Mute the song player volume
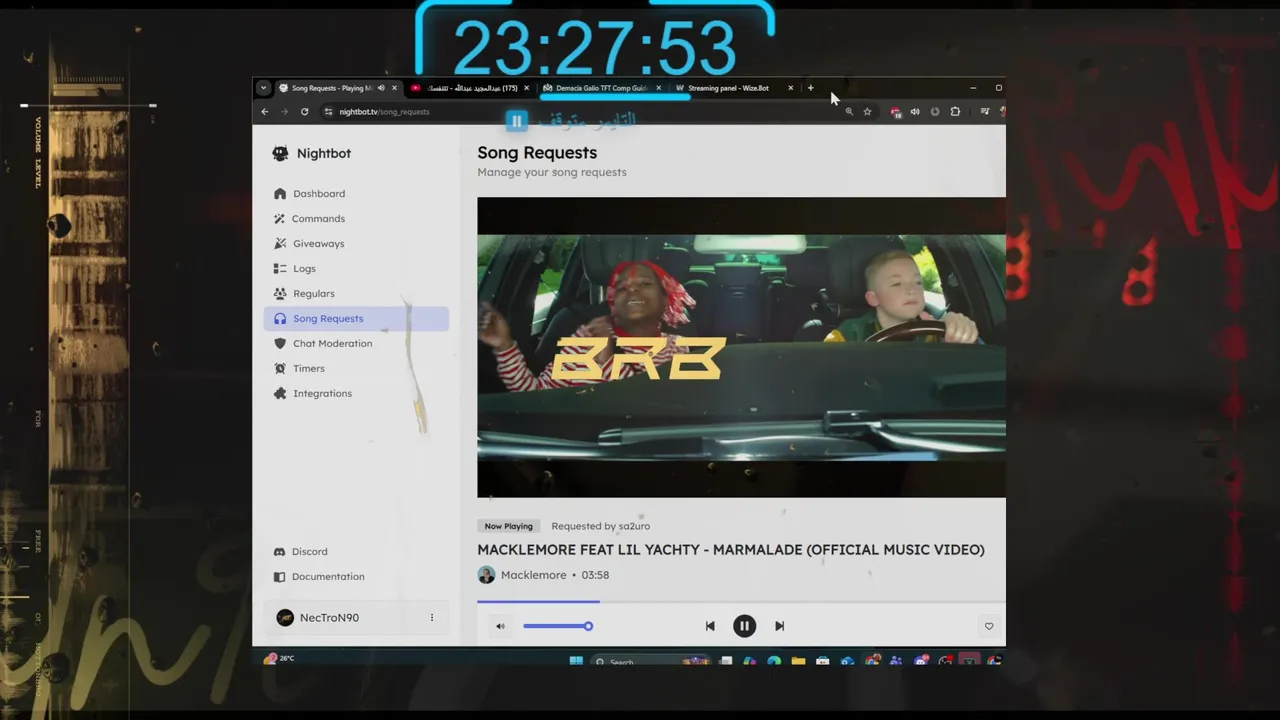The width and height of the screenshot is (1280, 720). coord(500,626)
